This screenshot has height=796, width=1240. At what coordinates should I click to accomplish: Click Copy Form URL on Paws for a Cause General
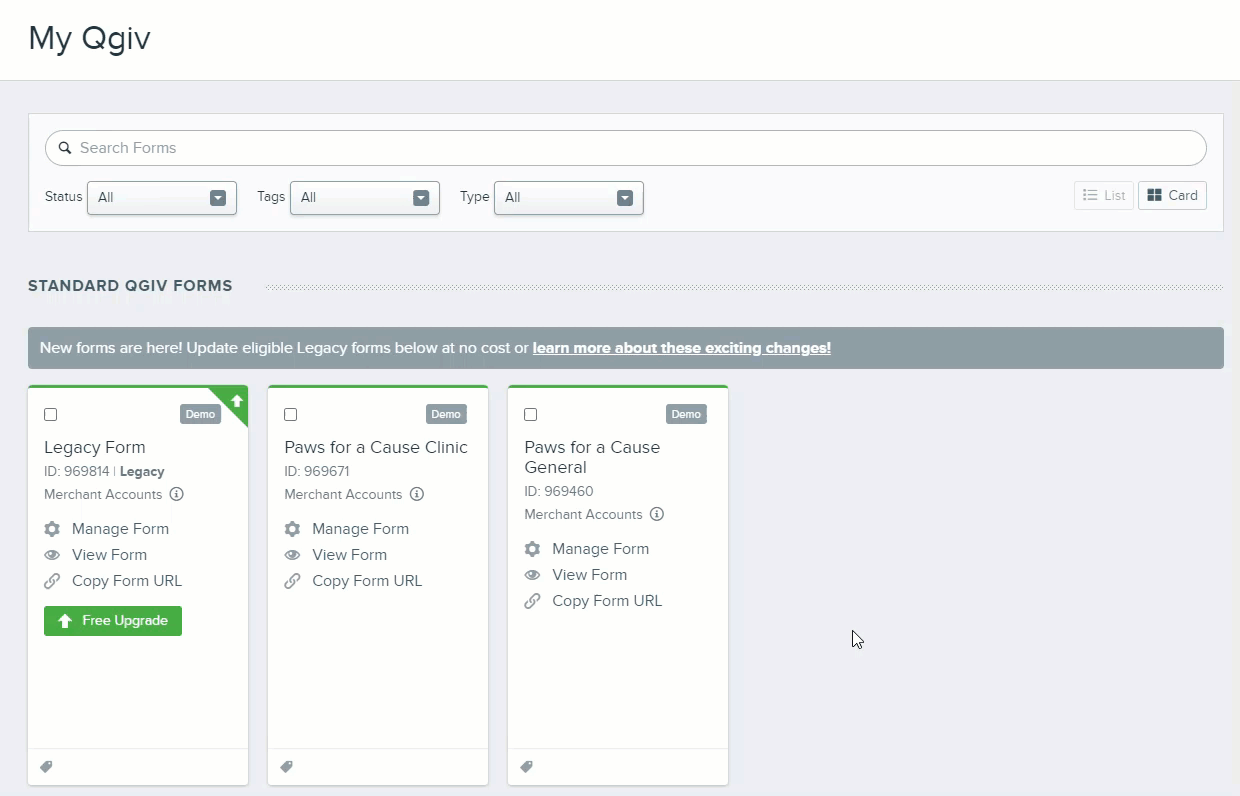click(607, 601)
